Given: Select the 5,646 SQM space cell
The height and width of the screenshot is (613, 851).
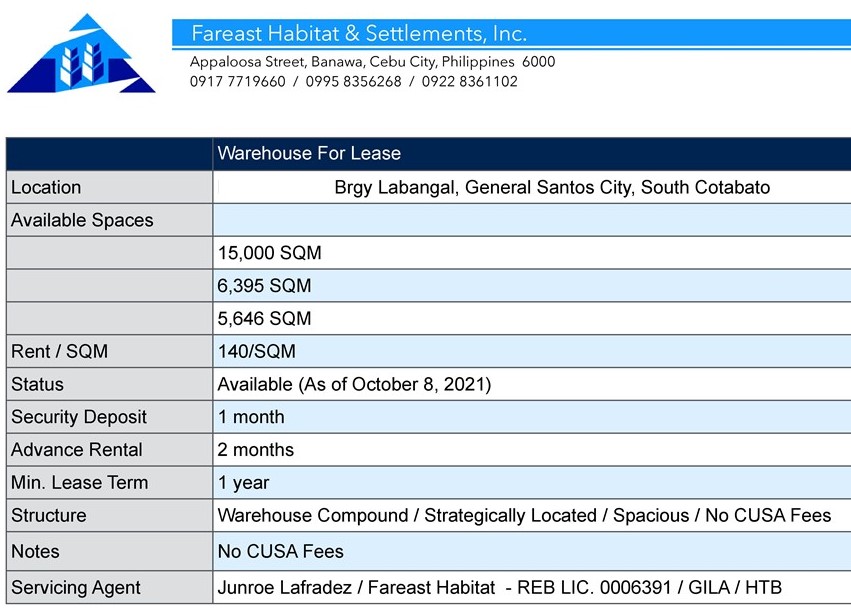Looking at the screenshot, I should [264, 319].
